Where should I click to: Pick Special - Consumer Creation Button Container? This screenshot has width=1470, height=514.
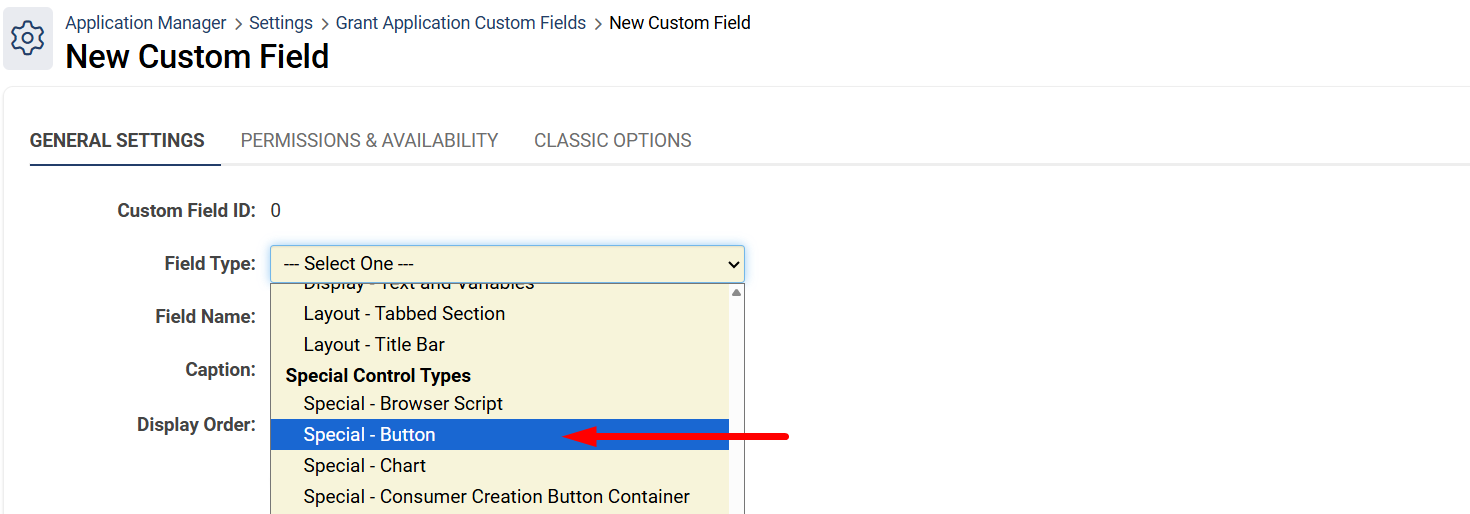pos(499,497)
